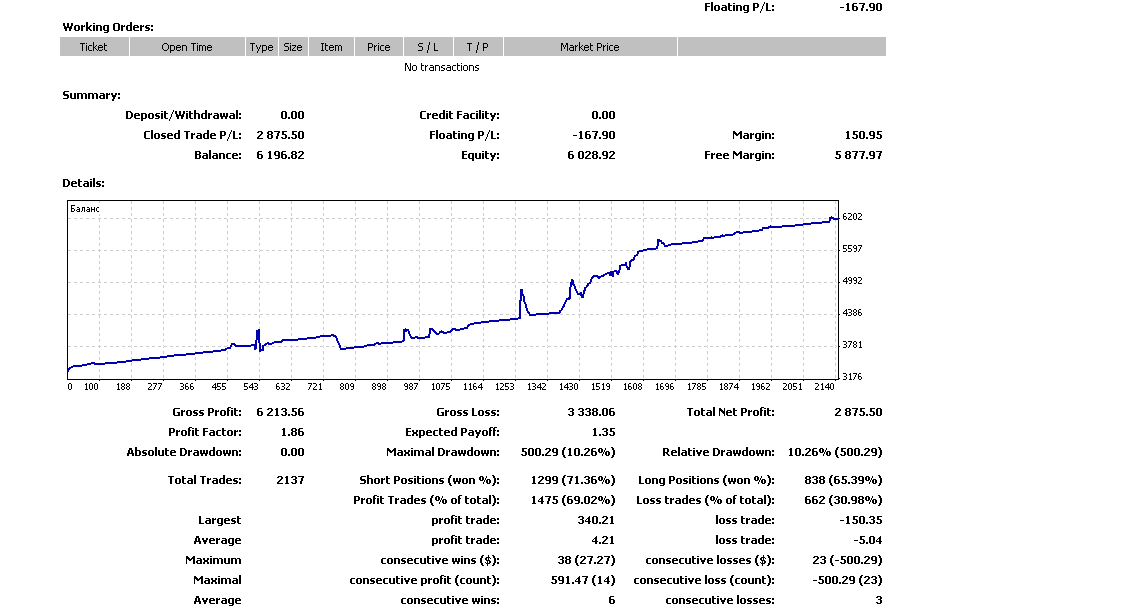The image size is (1143, 610).
Task: Click the 6202 chart axis value
Action: point(852,216)
